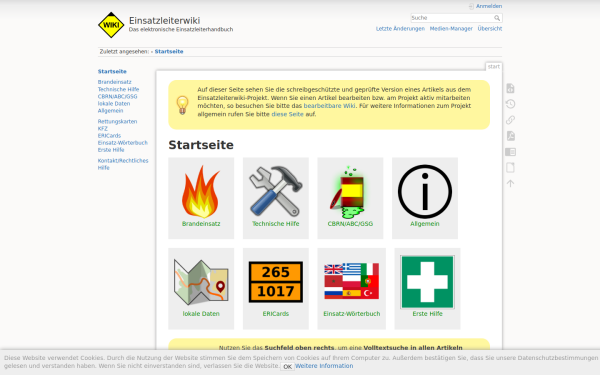Viewport: 600px width, 375px height.
Task: Click the back to top arrow icon
Action: (510, 183)
